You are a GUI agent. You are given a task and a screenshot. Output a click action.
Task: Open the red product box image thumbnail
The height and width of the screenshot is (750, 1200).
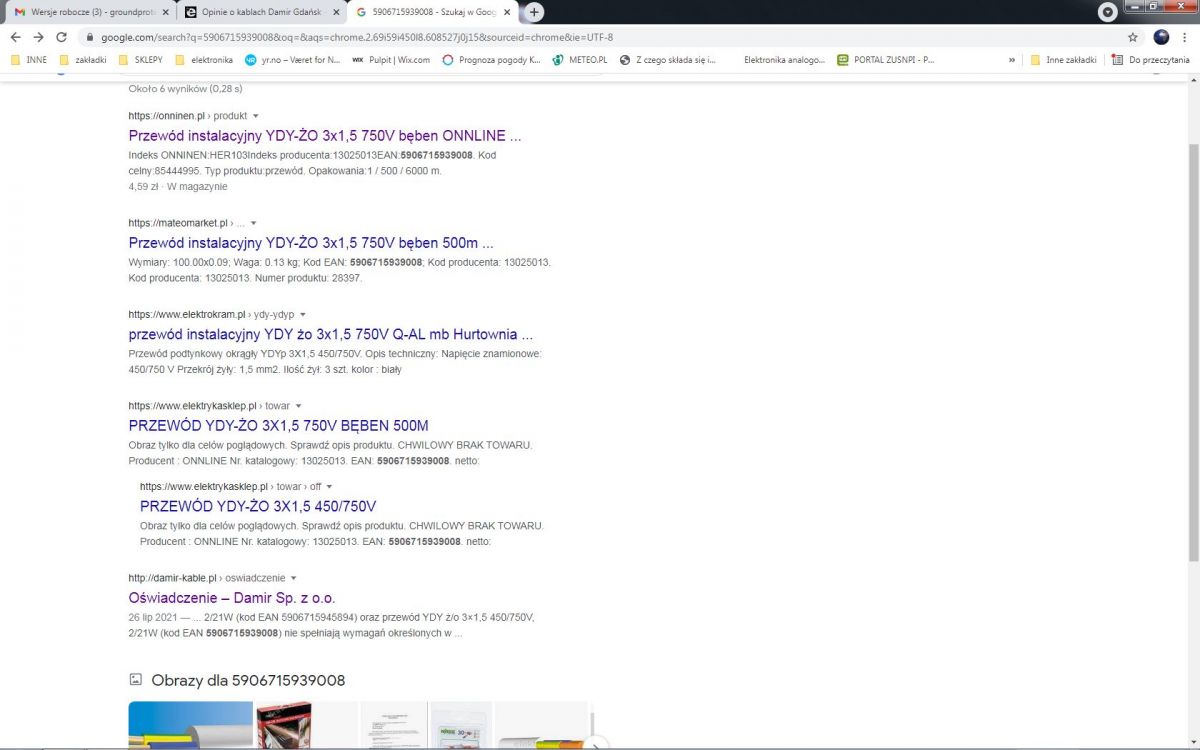tap(283, 725)
